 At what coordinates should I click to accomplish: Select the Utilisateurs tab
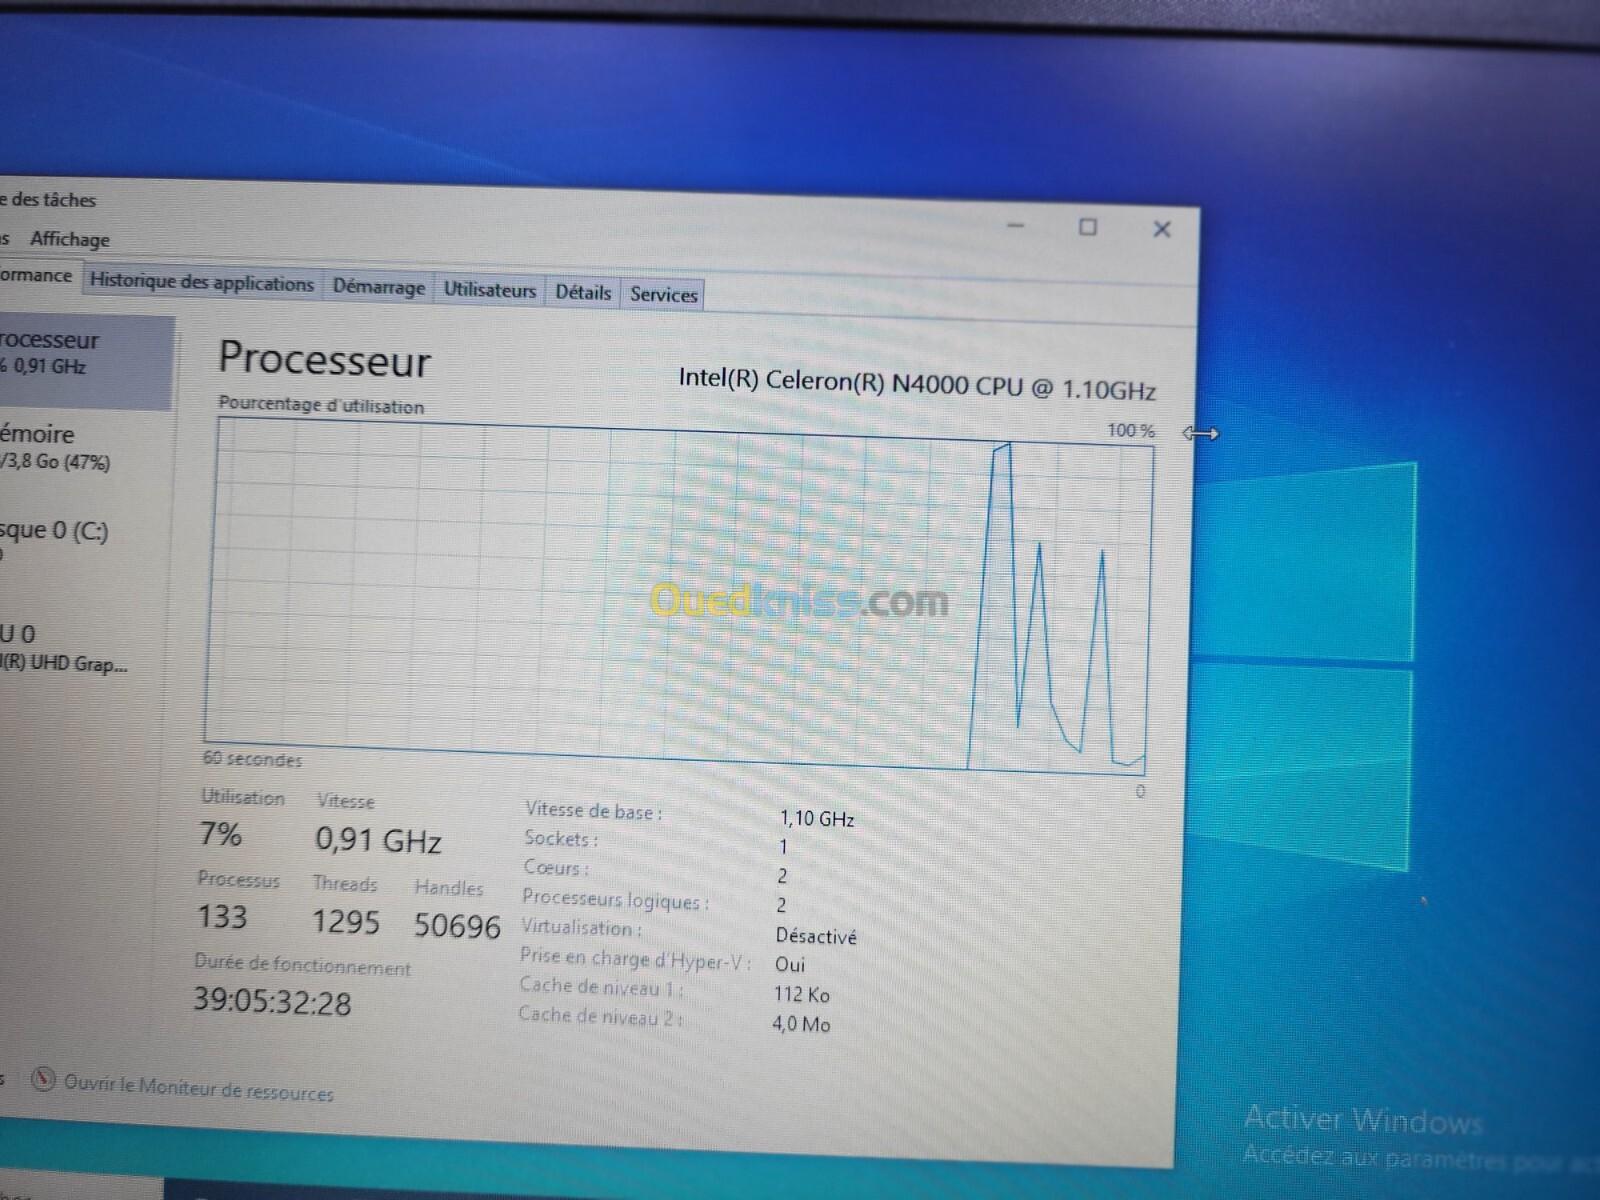pos(489,291)
